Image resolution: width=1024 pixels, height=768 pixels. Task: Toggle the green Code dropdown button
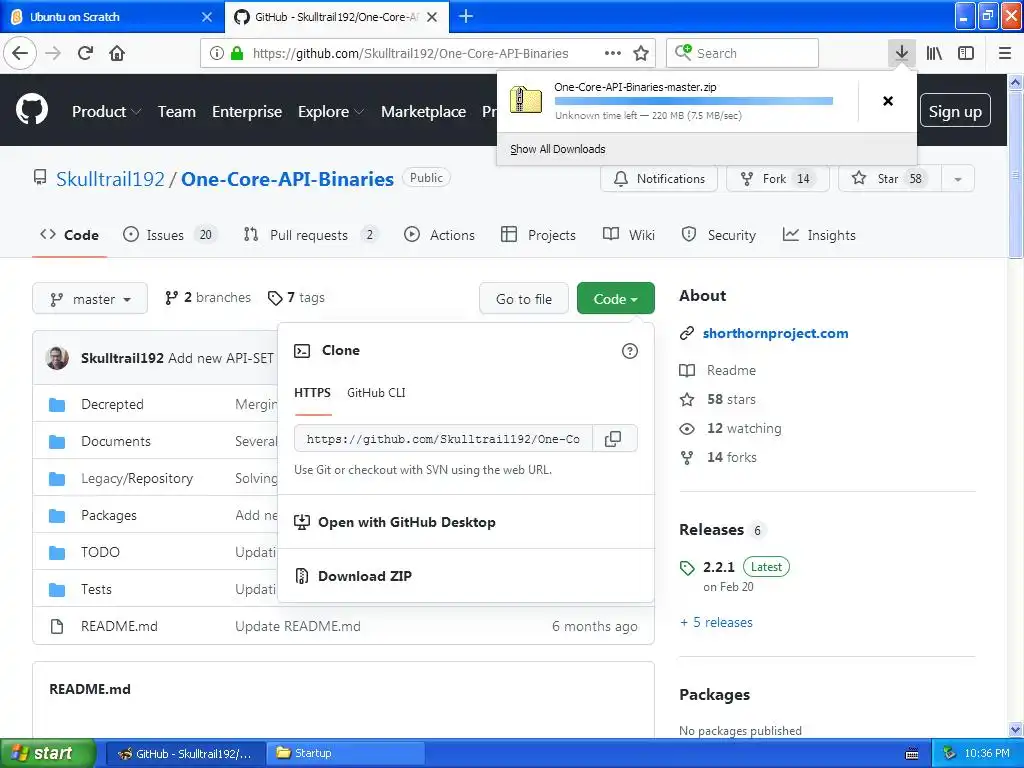(x=615, y=298)
